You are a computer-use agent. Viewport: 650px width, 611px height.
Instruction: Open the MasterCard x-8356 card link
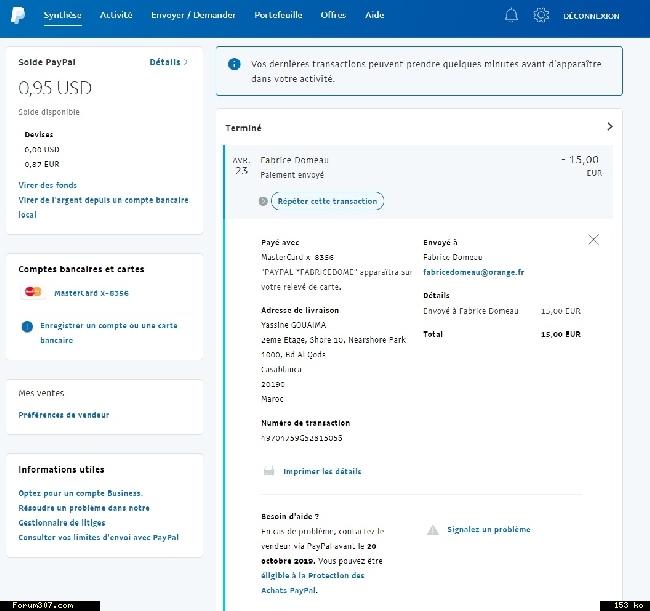pos(91,293)
